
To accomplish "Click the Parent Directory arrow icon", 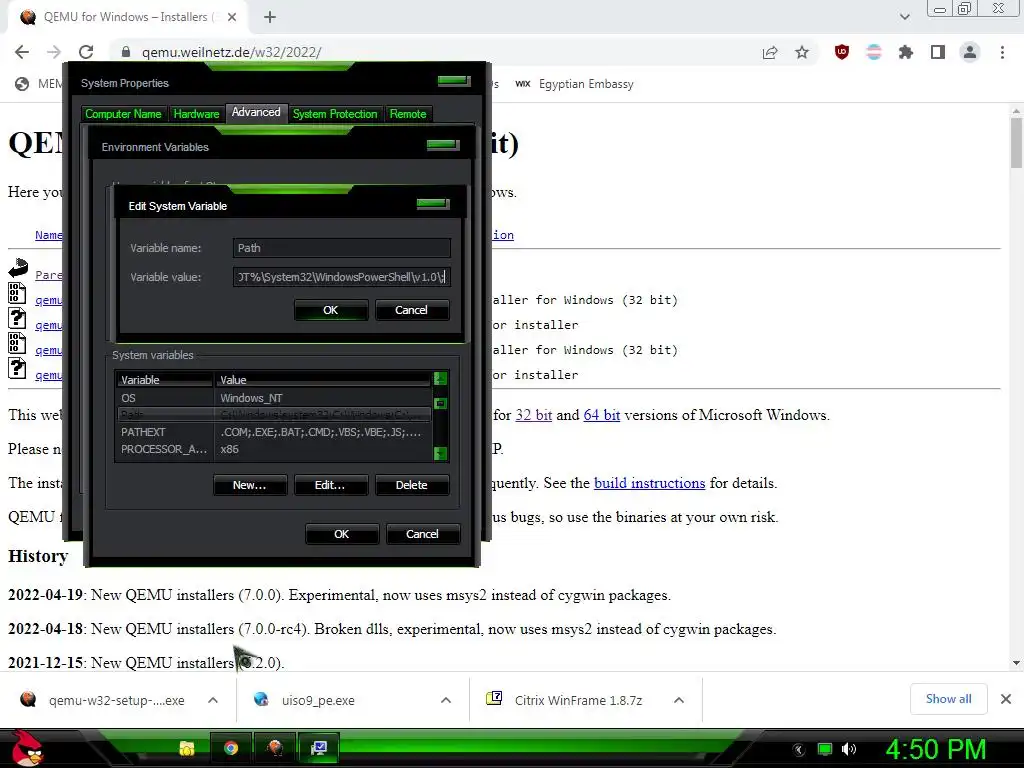I will (x=18, y=268).
